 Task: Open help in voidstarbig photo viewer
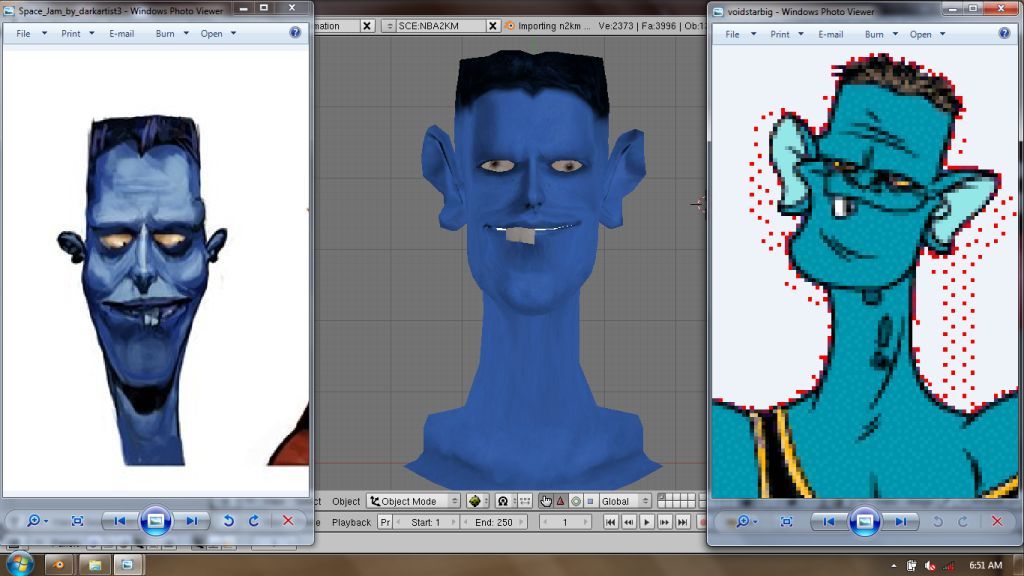1004,33
